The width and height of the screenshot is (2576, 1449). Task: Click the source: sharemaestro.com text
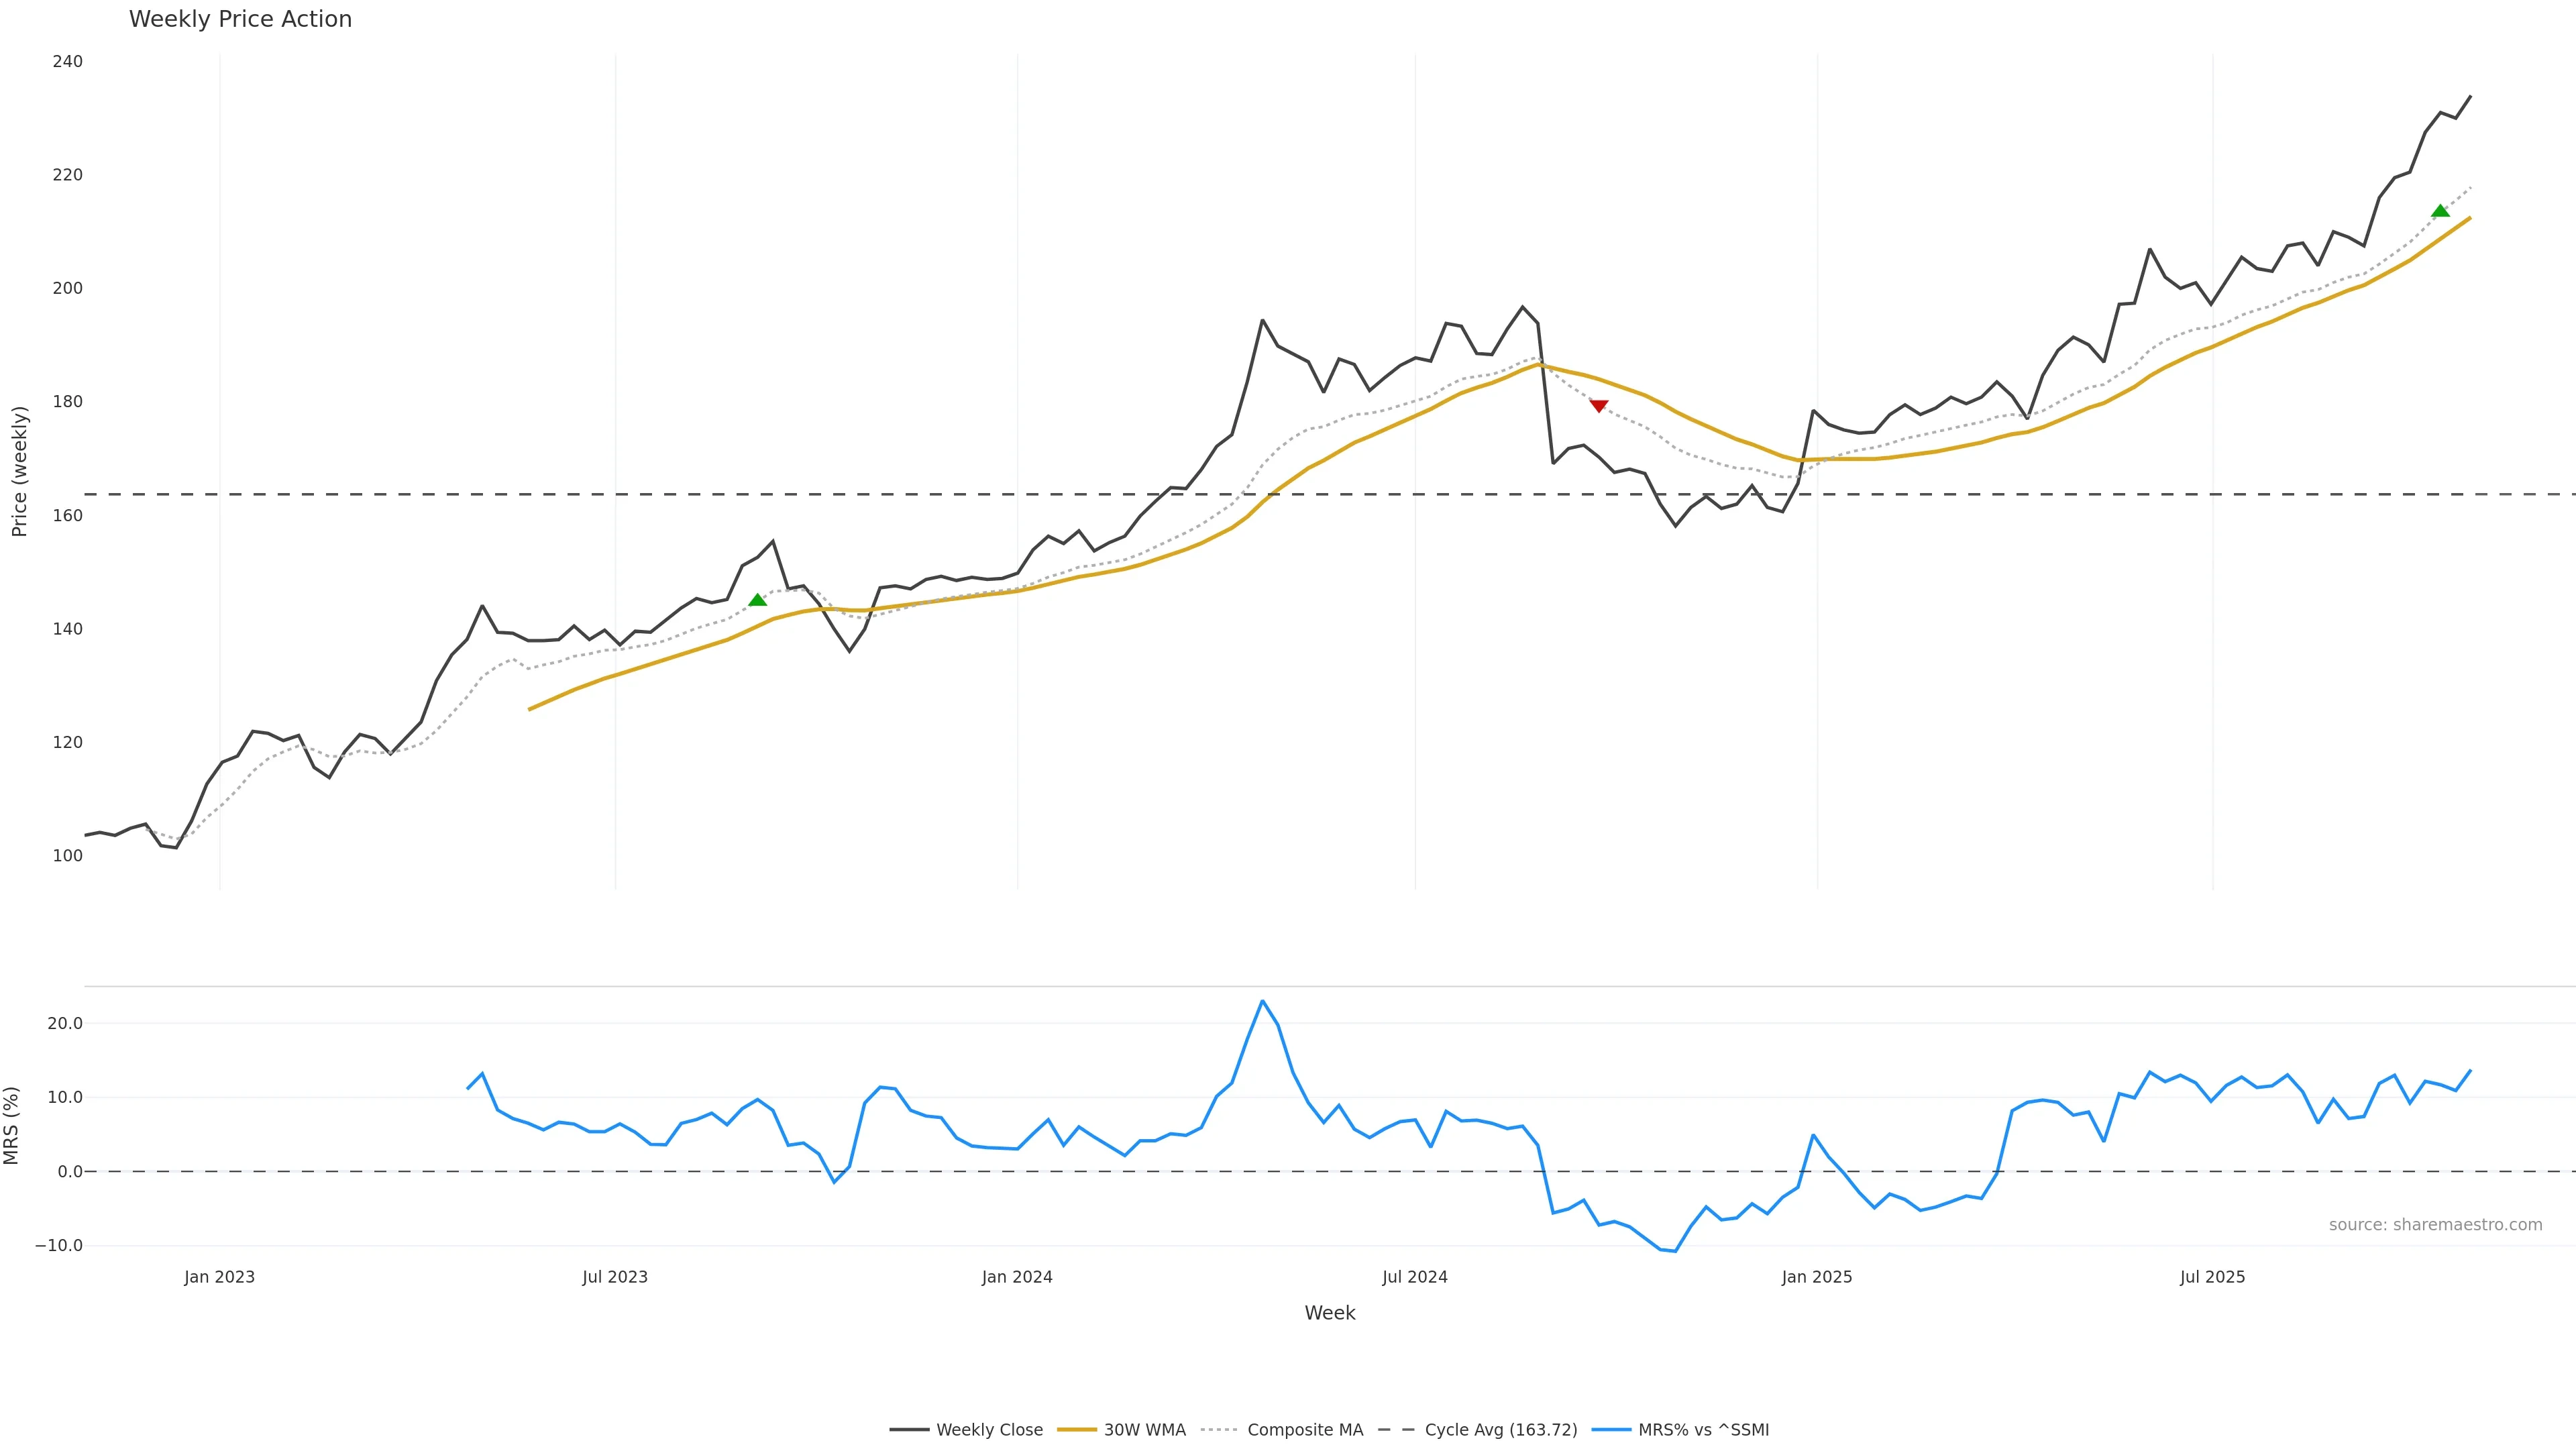click(x=2435, y=1225)
